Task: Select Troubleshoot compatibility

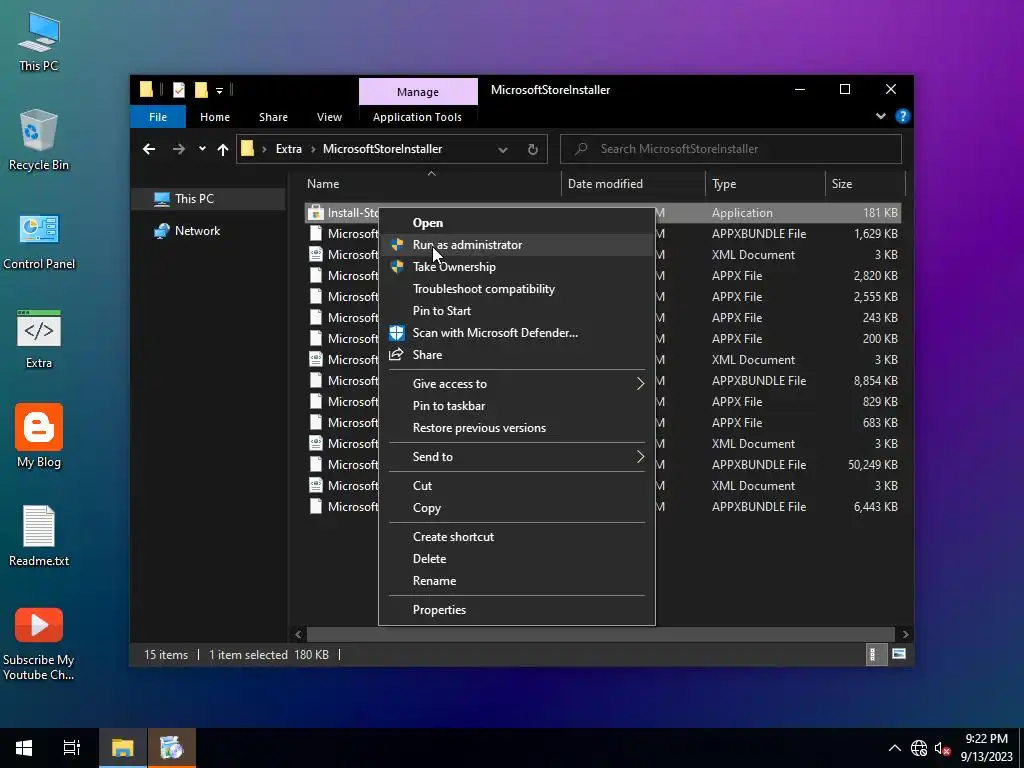Action: (x=517, y=289)
